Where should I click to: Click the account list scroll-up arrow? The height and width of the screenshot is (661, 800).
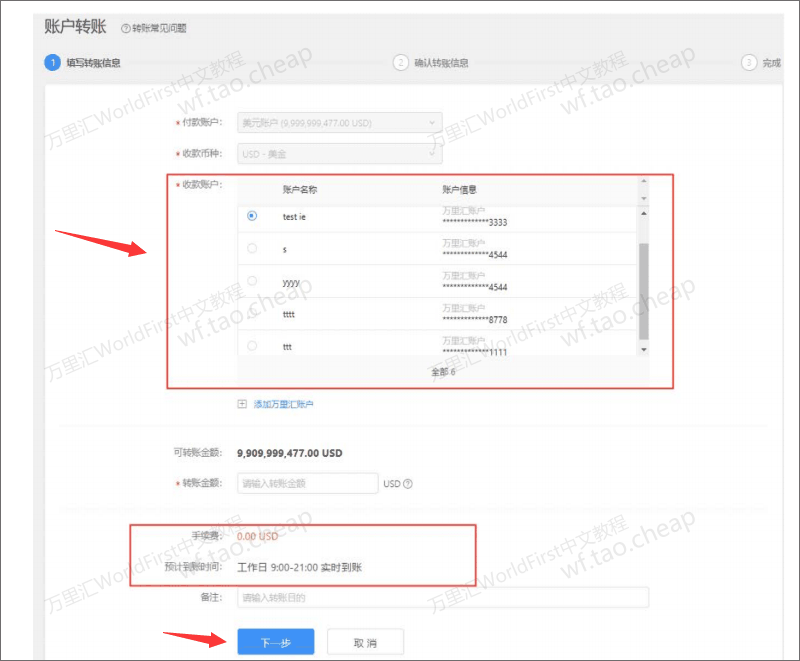click(644, 213)
